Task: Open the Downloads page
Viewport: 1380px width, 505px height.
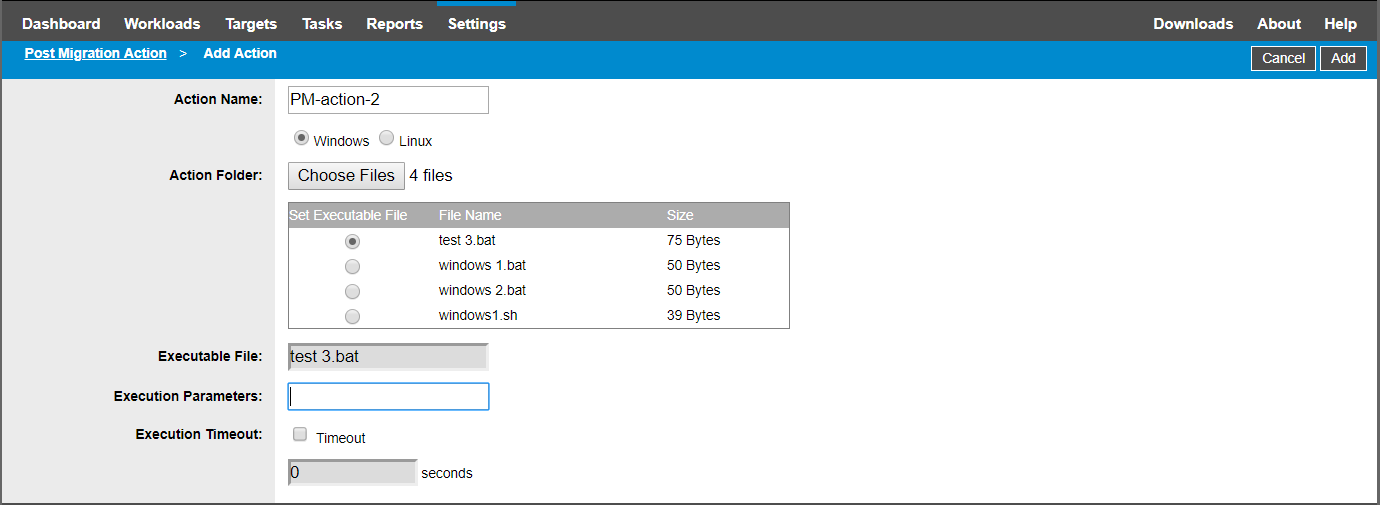Action: coord(1193,24)
